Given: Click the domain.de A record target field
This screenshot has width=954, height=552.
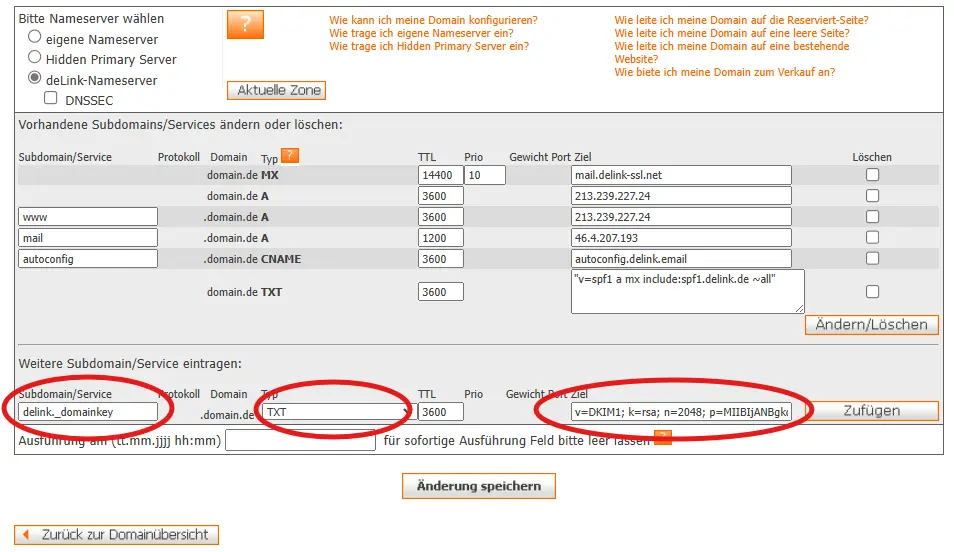Looking at the screenshot, I should pos(681,196).
